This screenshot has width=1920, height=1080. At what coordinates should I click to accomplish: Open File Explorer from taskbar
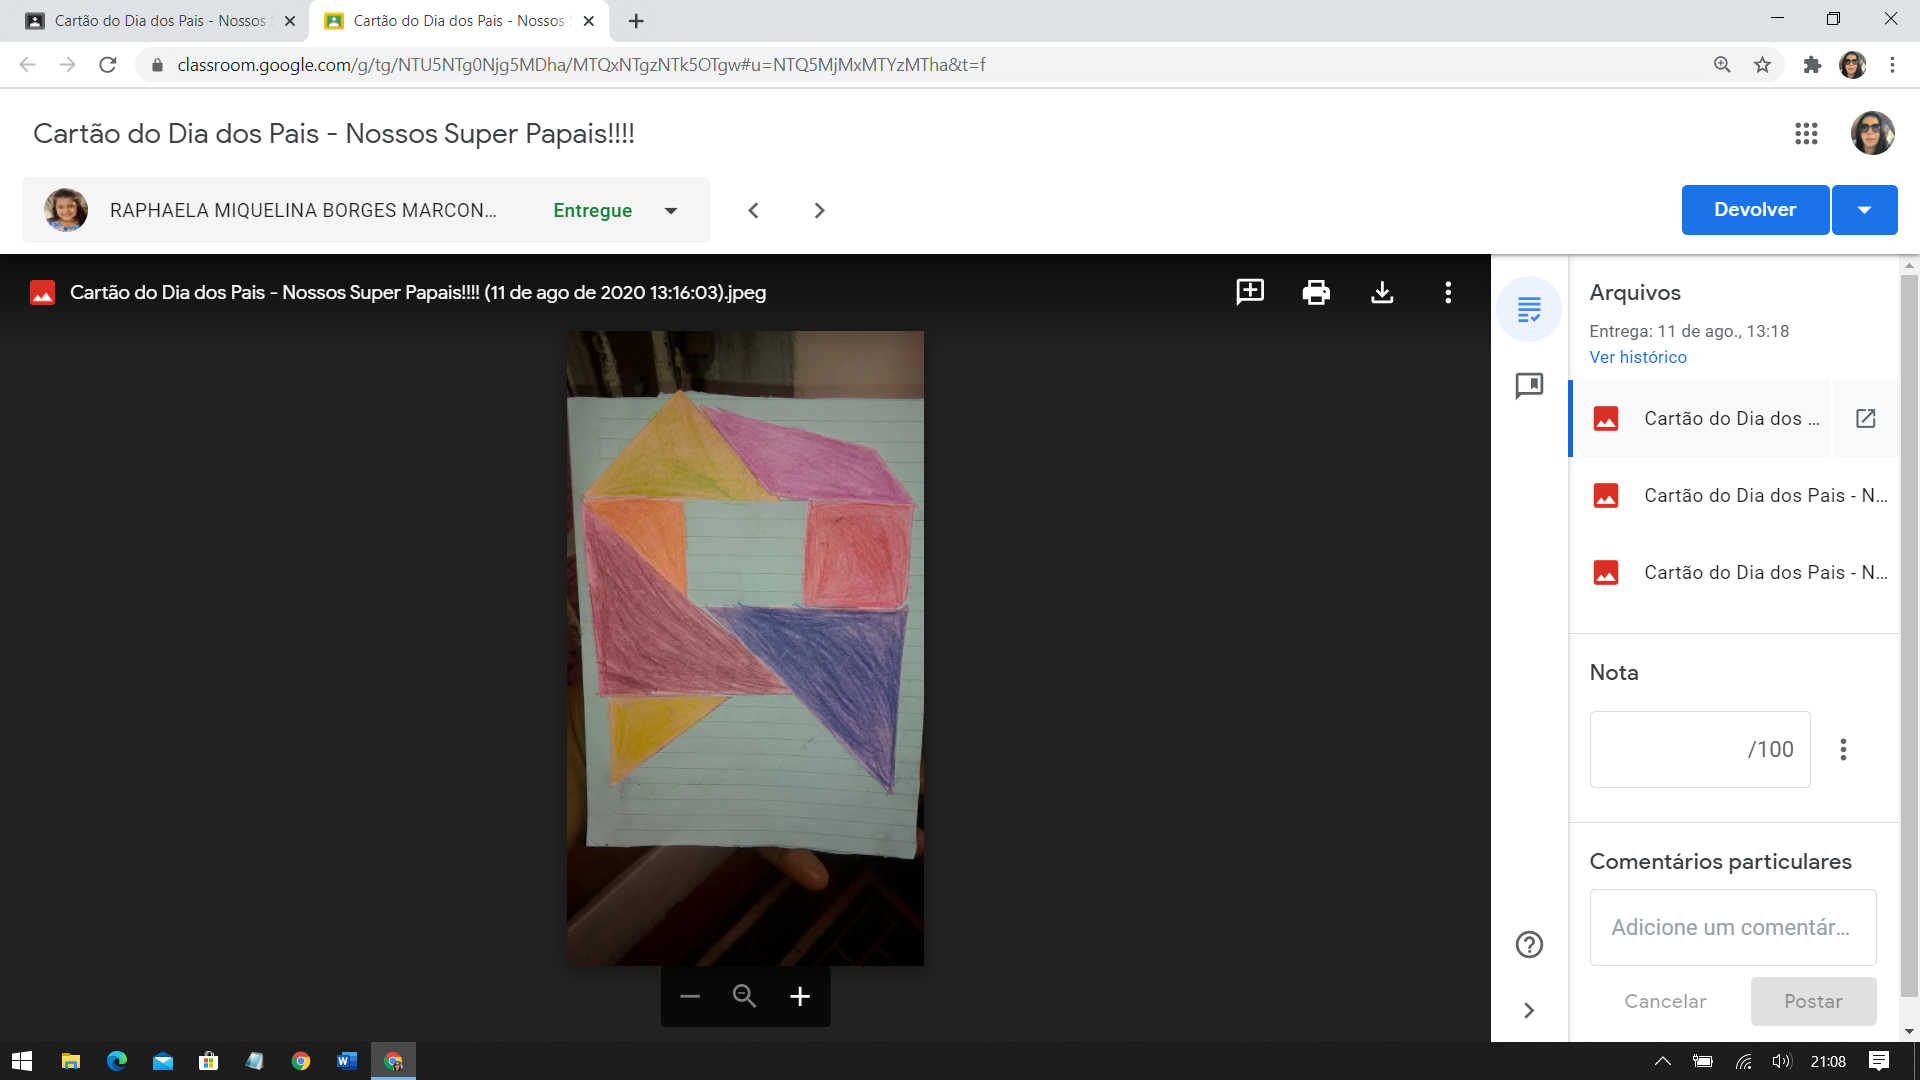(70, 1061)
